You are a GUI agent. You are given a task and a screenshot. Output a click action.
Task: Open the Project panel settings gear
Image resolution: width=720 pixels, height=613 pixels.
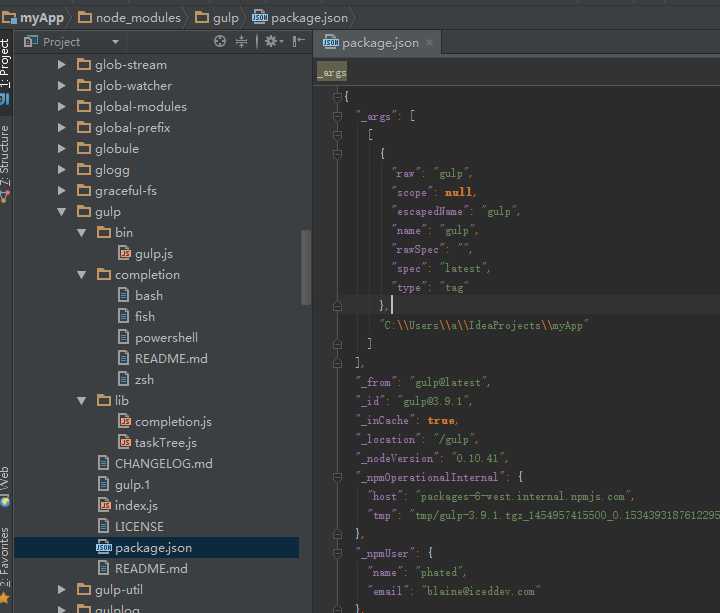274,41
